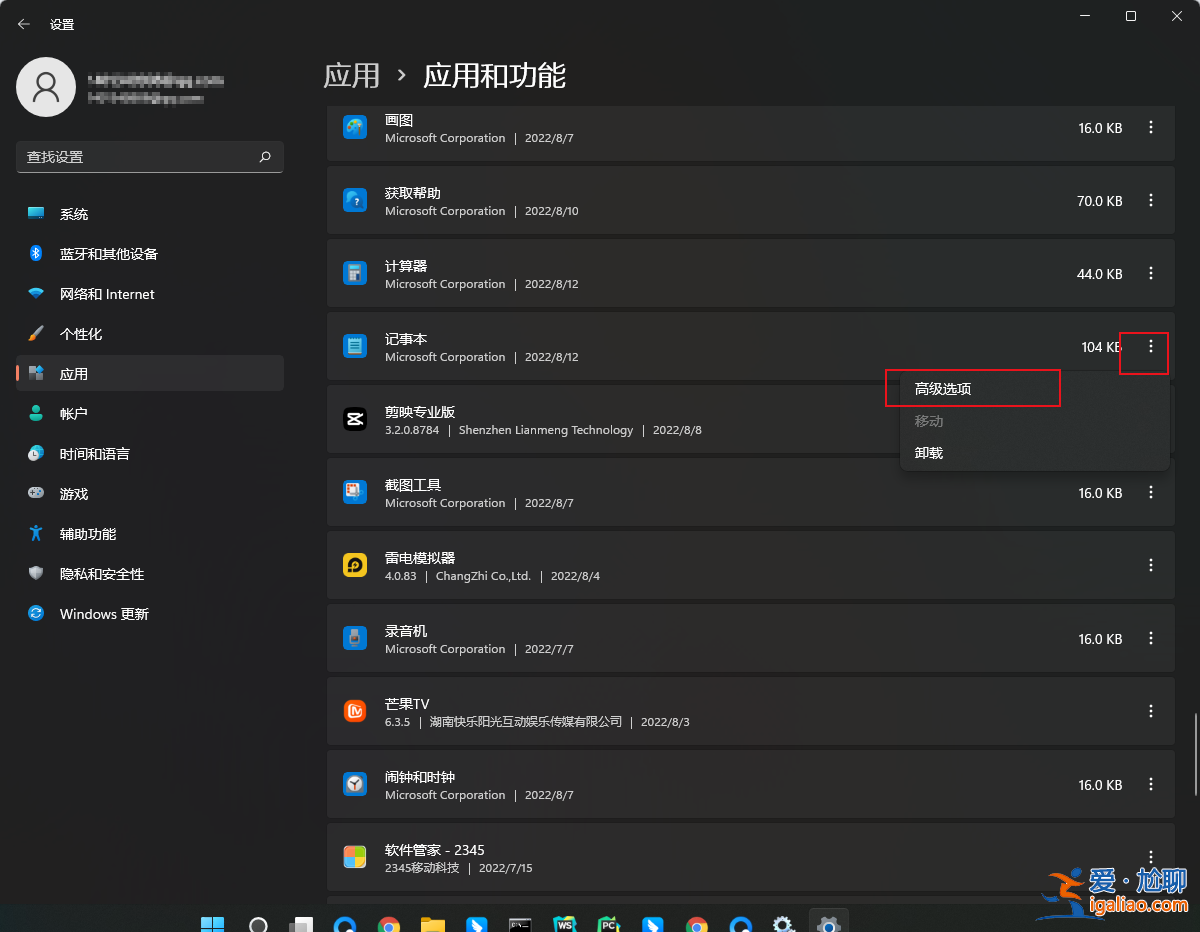
Task: Open the options menu for 软件管家 - 2345
Action: click(x=1150, y=857)
